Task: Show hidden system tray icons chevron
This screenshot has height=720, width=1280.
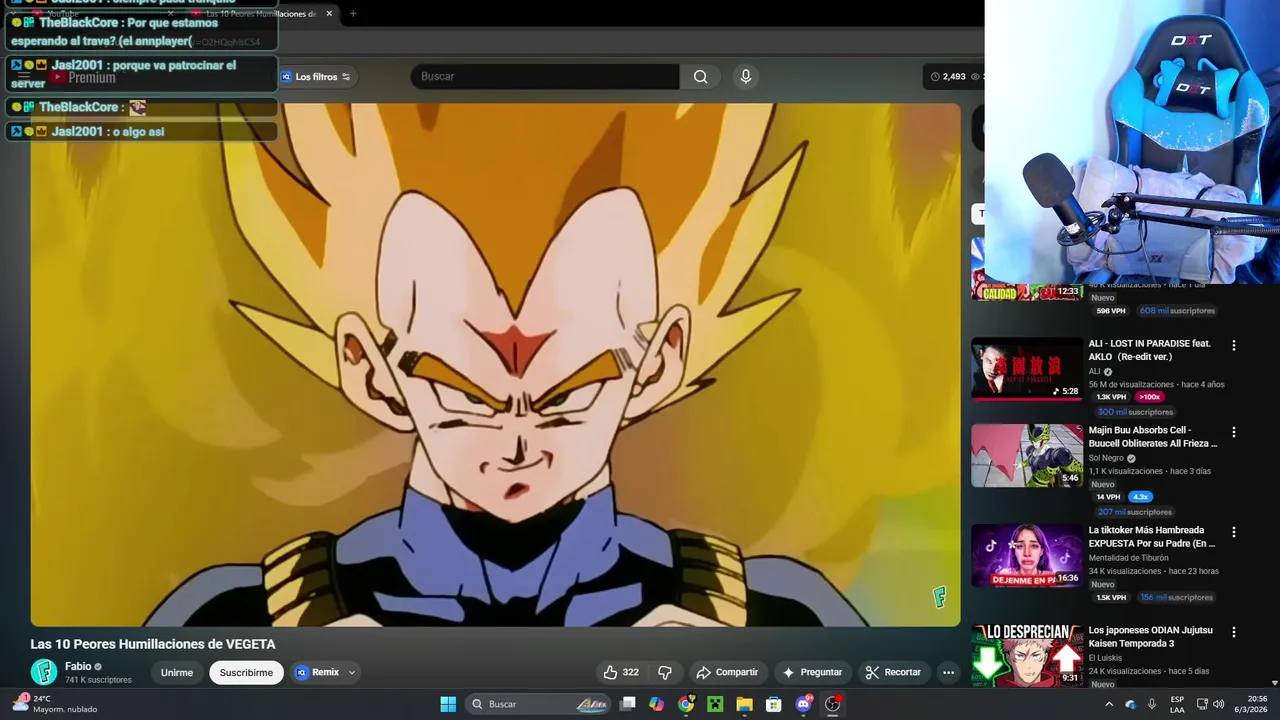Action: tap(1108, 704)
